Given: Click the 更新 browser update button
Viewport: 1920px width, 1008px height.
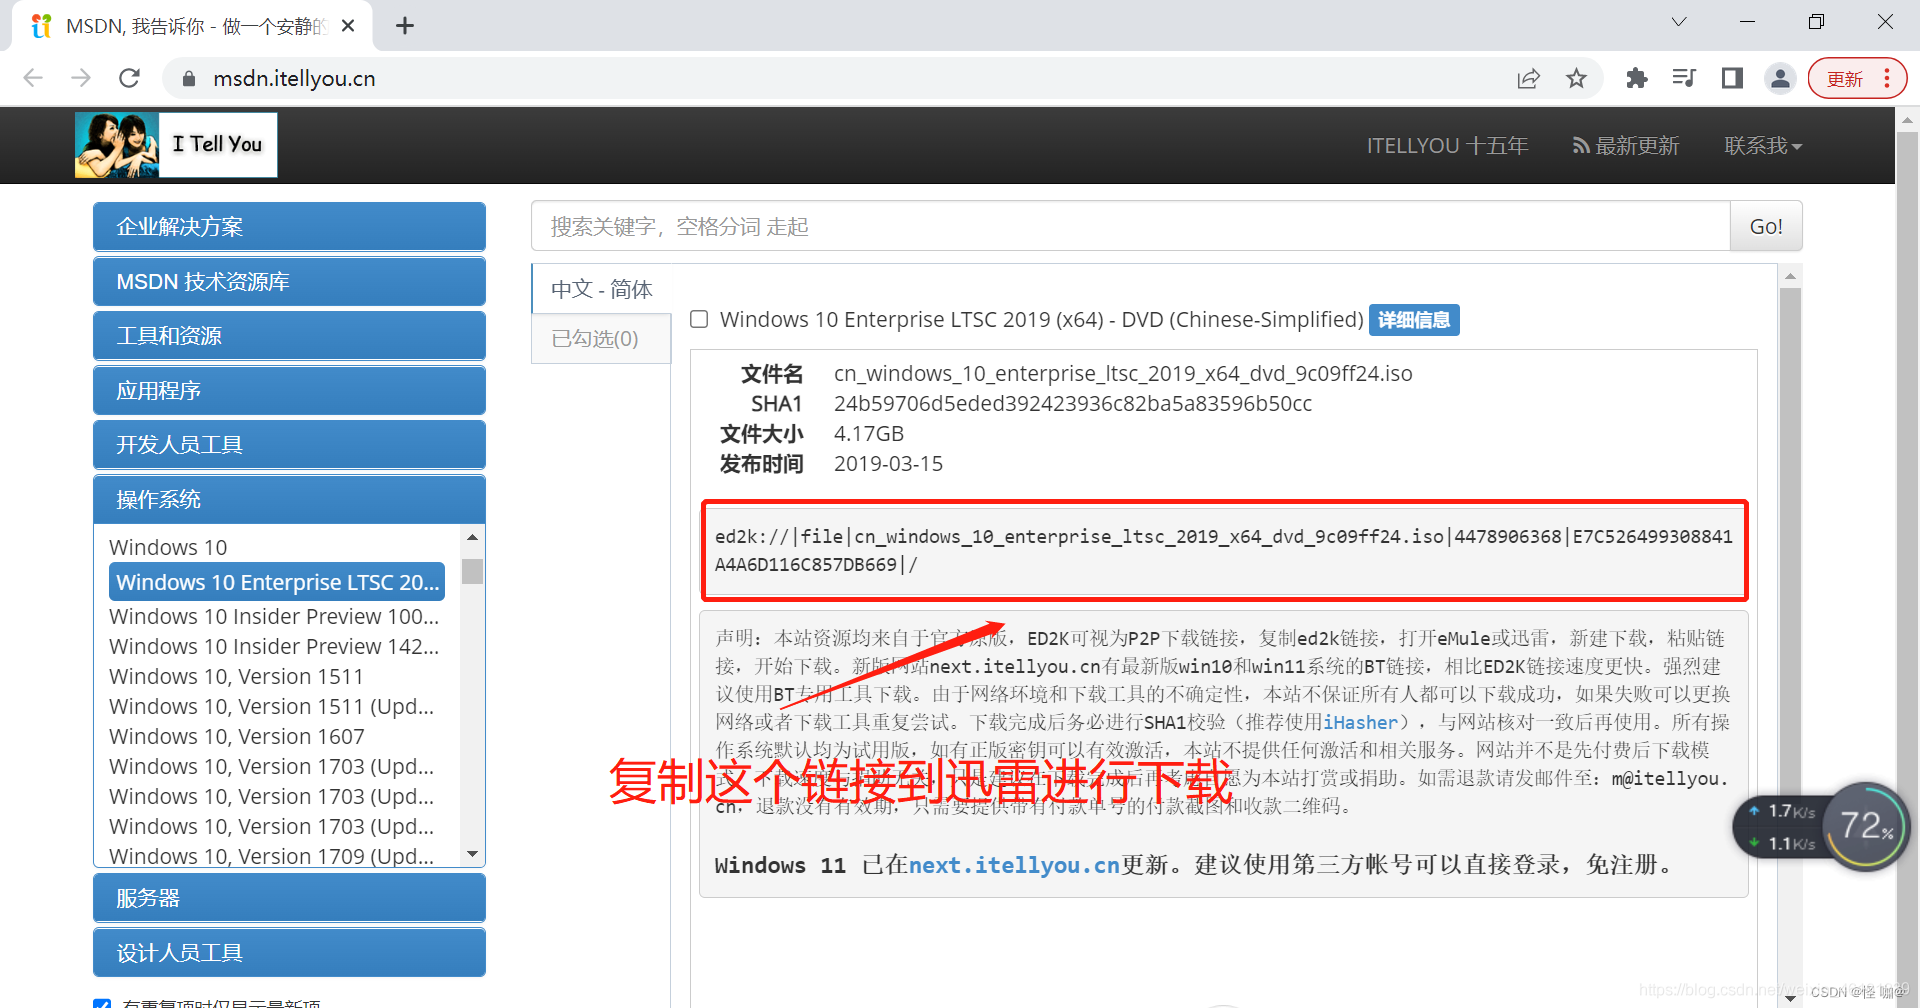Looking at the screenshot, I should pos(1845,79).
